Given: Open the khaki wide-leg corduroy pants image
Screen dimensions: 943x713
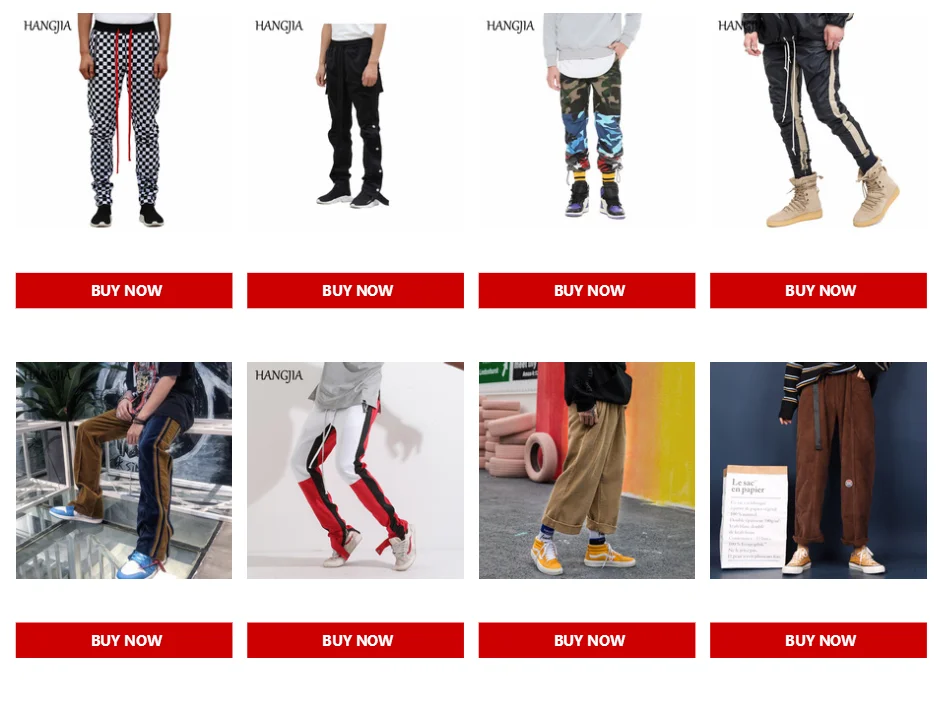Looking at the screenshot, I should coord(587,470).
